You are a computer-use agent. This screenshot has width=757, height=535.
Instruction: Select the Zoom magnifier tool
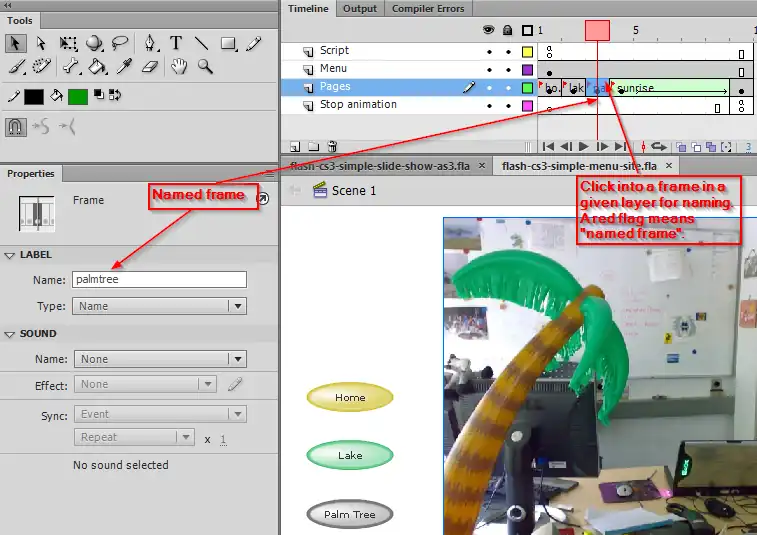pos(205,67)
